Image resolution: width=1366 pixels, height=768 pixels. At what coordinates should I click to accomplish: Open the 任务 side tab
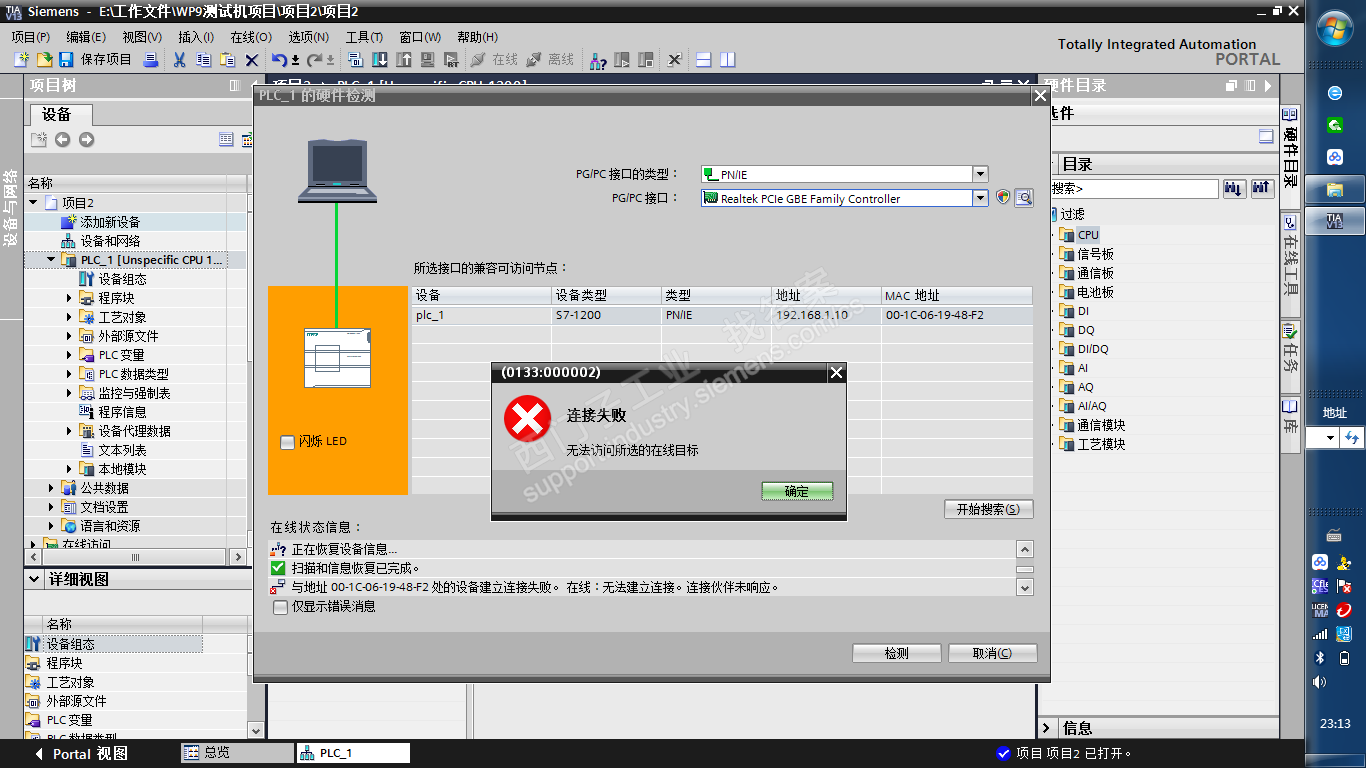(1291, 357)
